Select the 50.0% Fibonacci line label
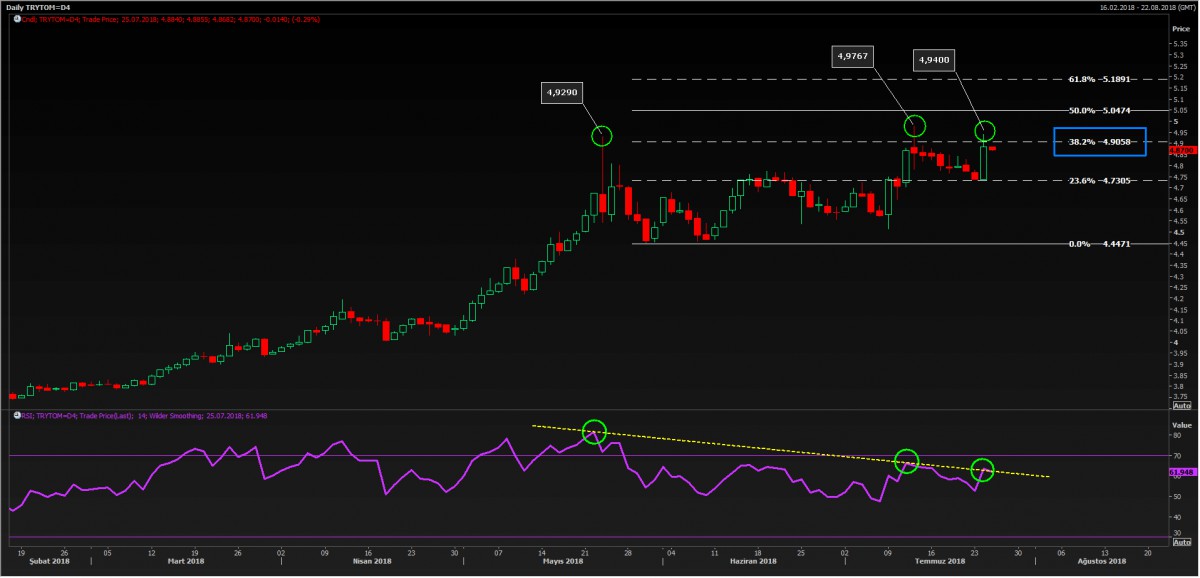The image size is (1200, 578). point(1100,110)
